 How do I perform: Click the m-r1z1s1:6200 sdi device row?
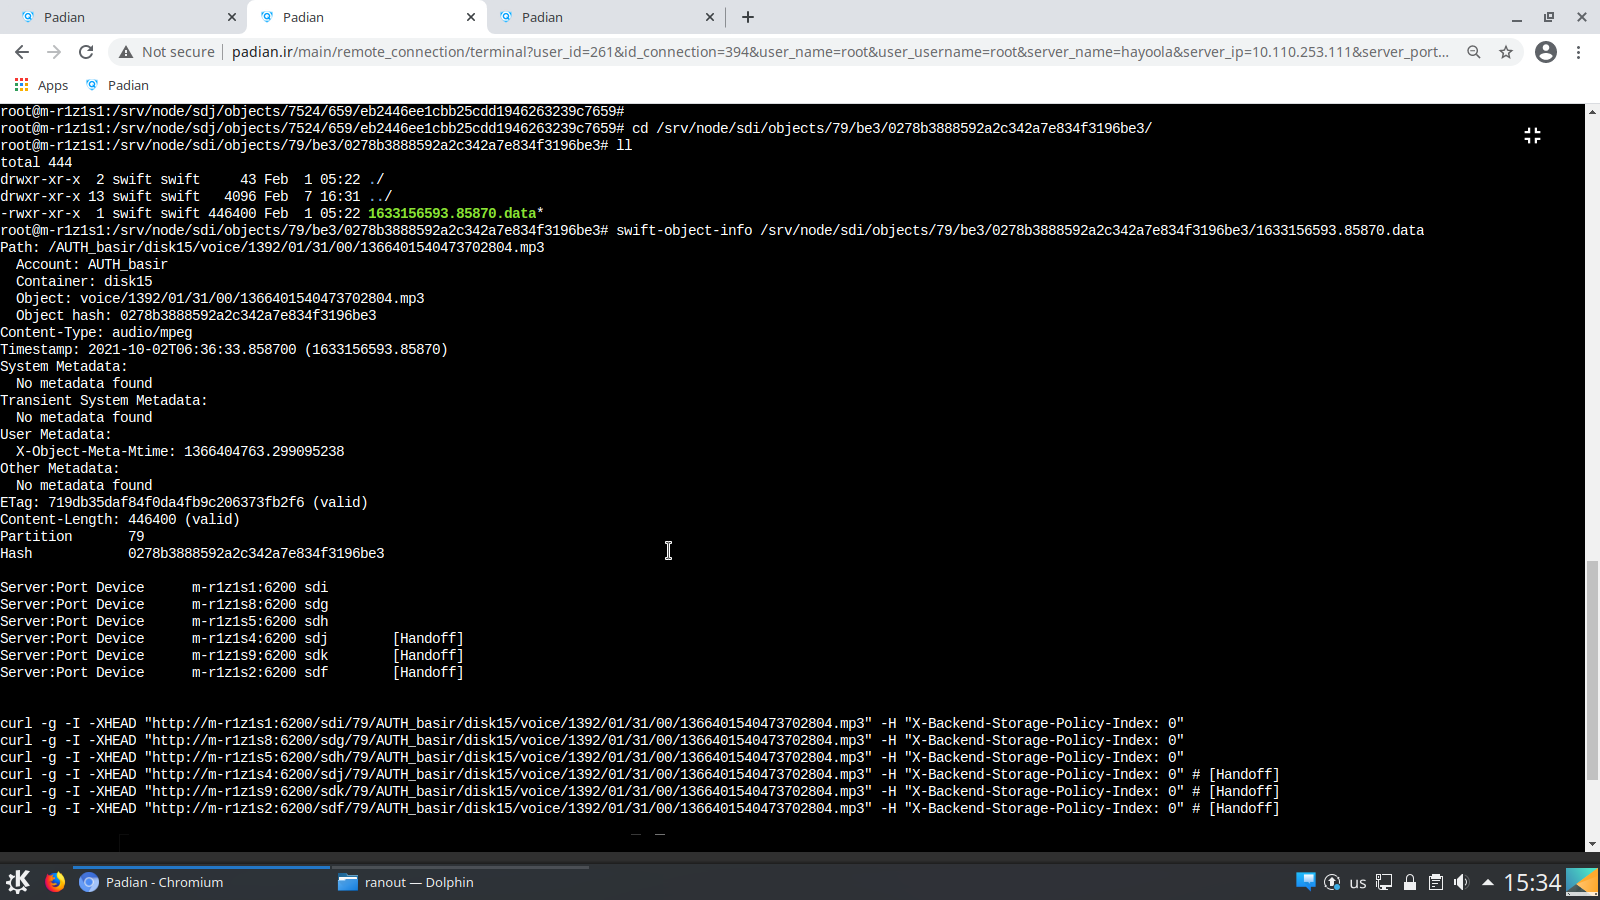coord(164,587)
